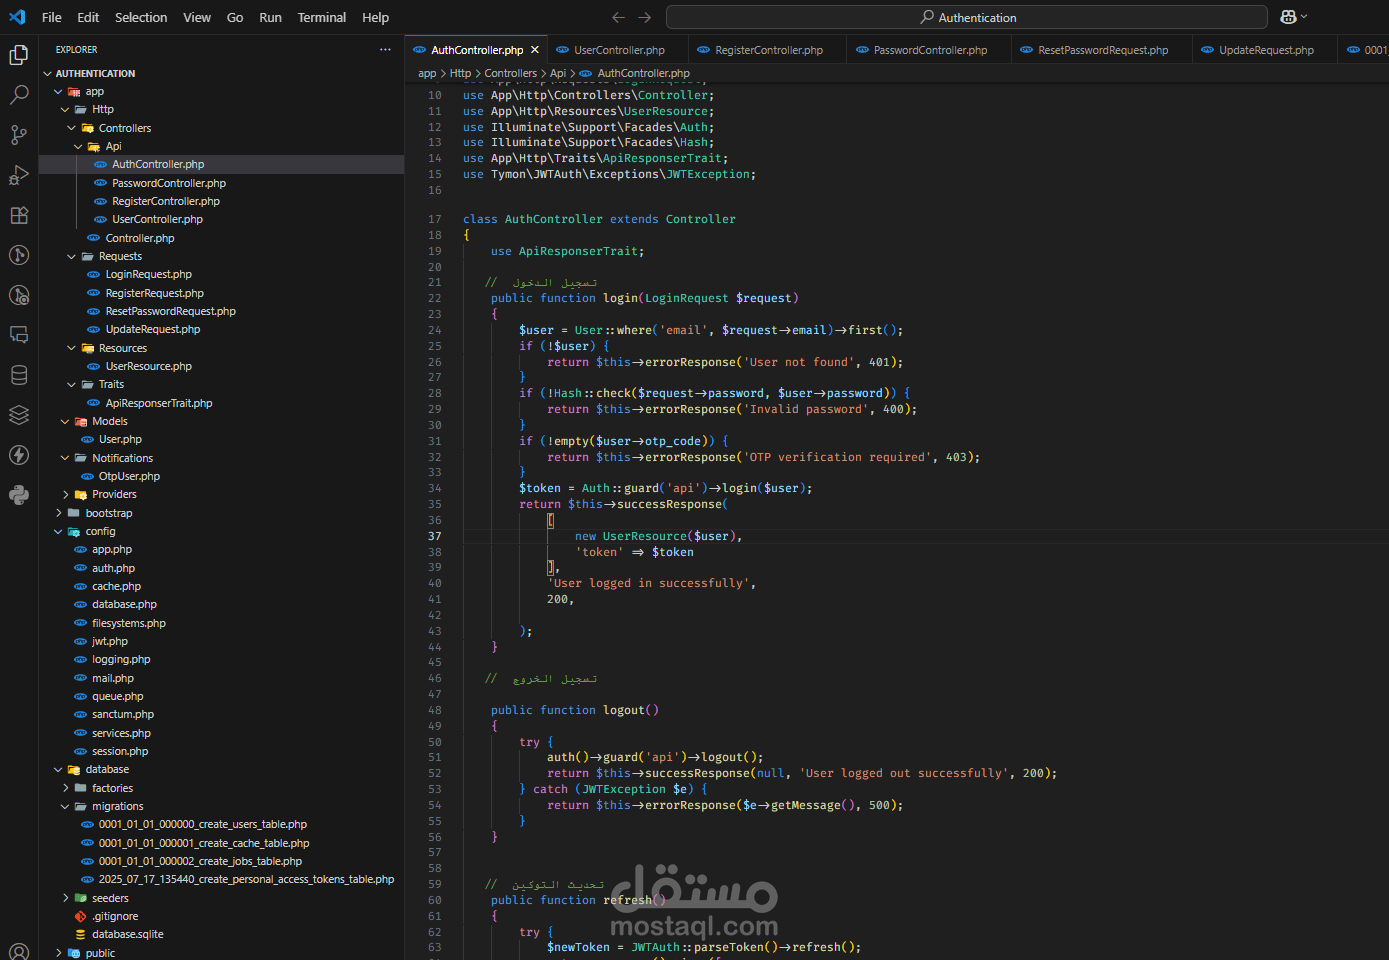Switch to the PasswordController.php tab
This screenshot has width=1389, height=960.
929,50
